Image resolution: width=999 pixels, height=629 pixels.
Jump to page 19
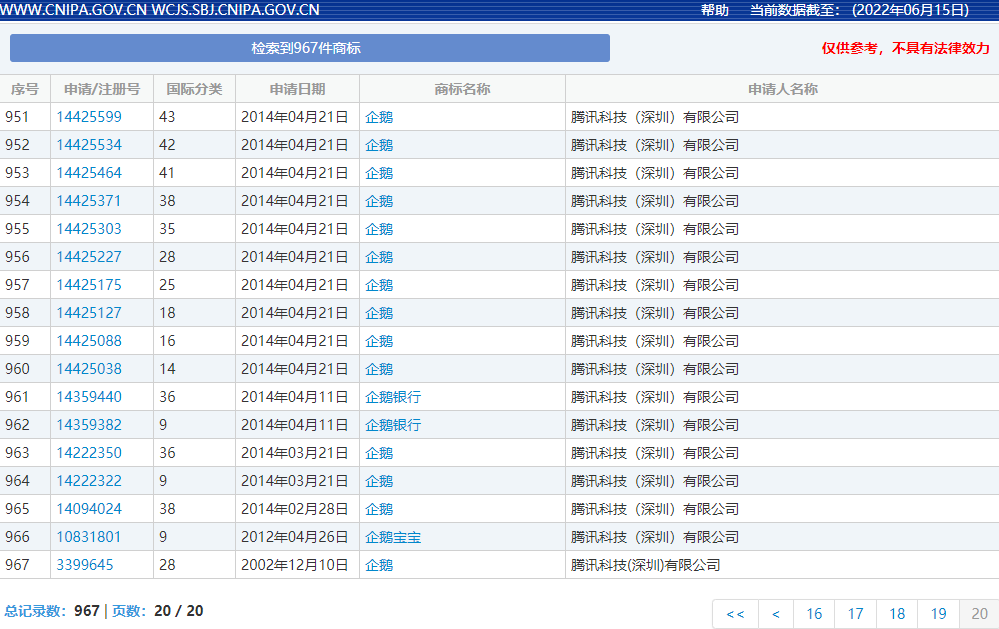click(938, 614)
